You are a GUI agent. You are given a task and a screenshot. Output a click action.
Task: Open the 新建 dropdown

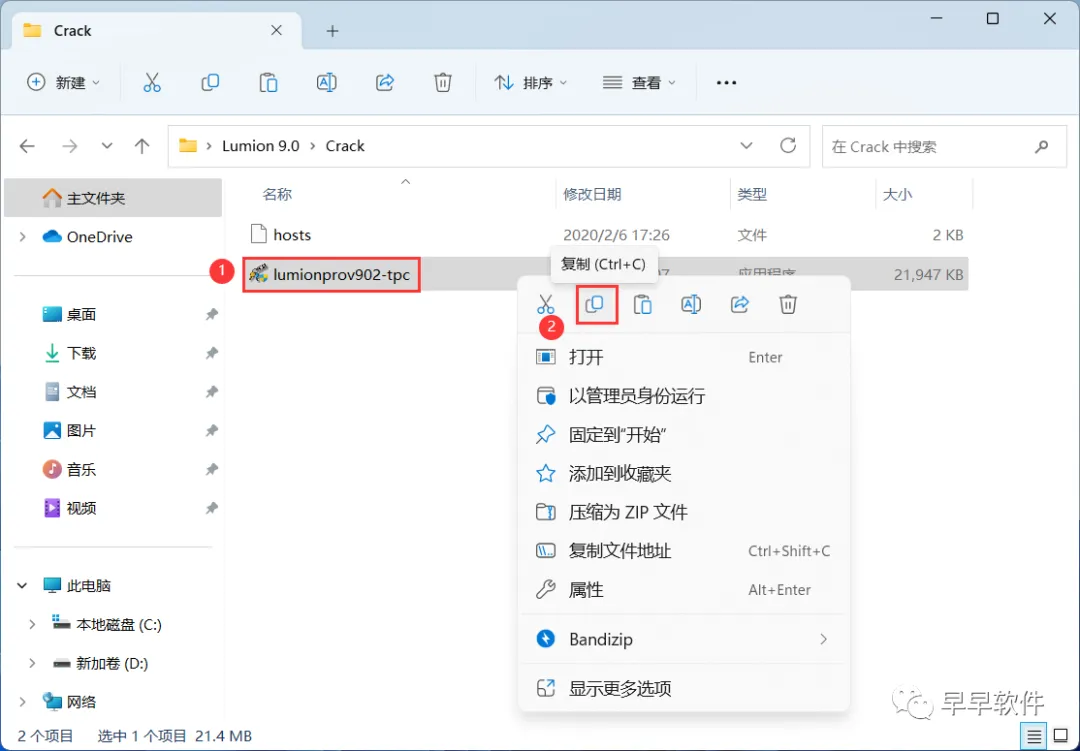(x=63, y=83)
